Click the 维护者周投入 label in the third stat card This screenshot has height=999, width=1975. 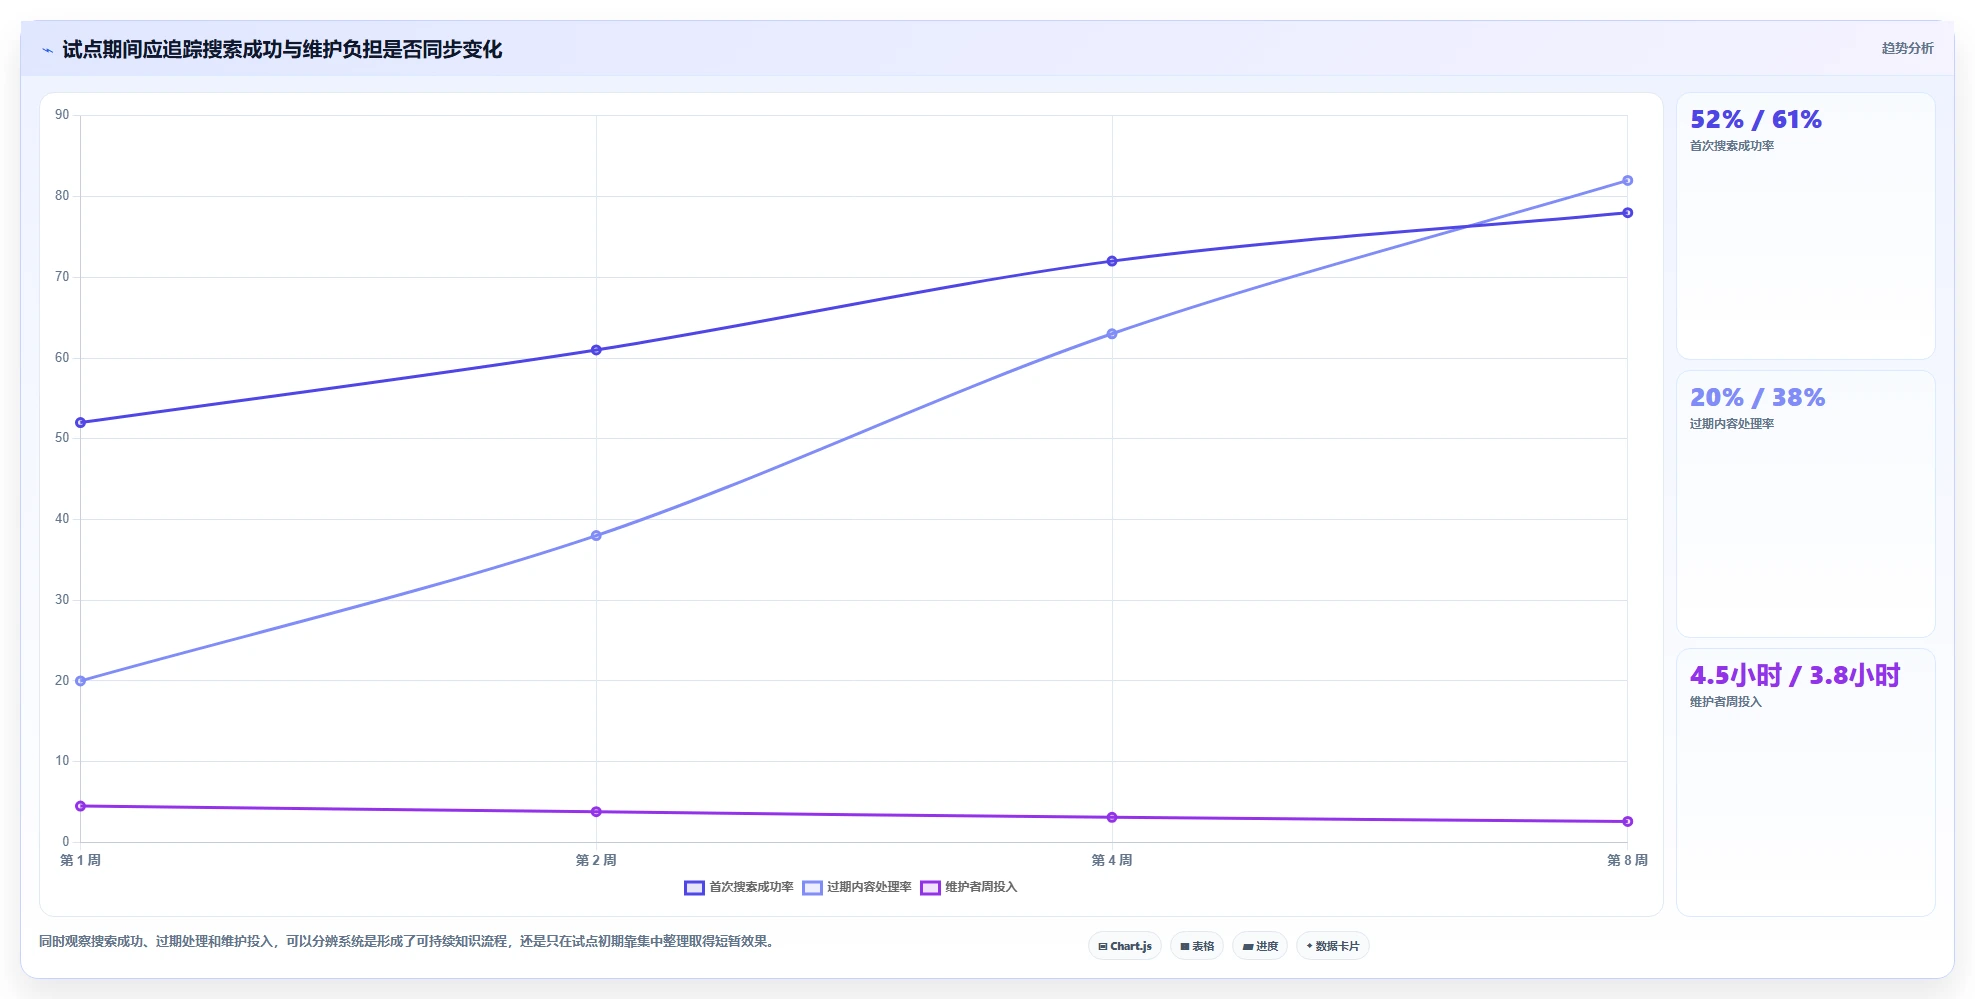1726,702
